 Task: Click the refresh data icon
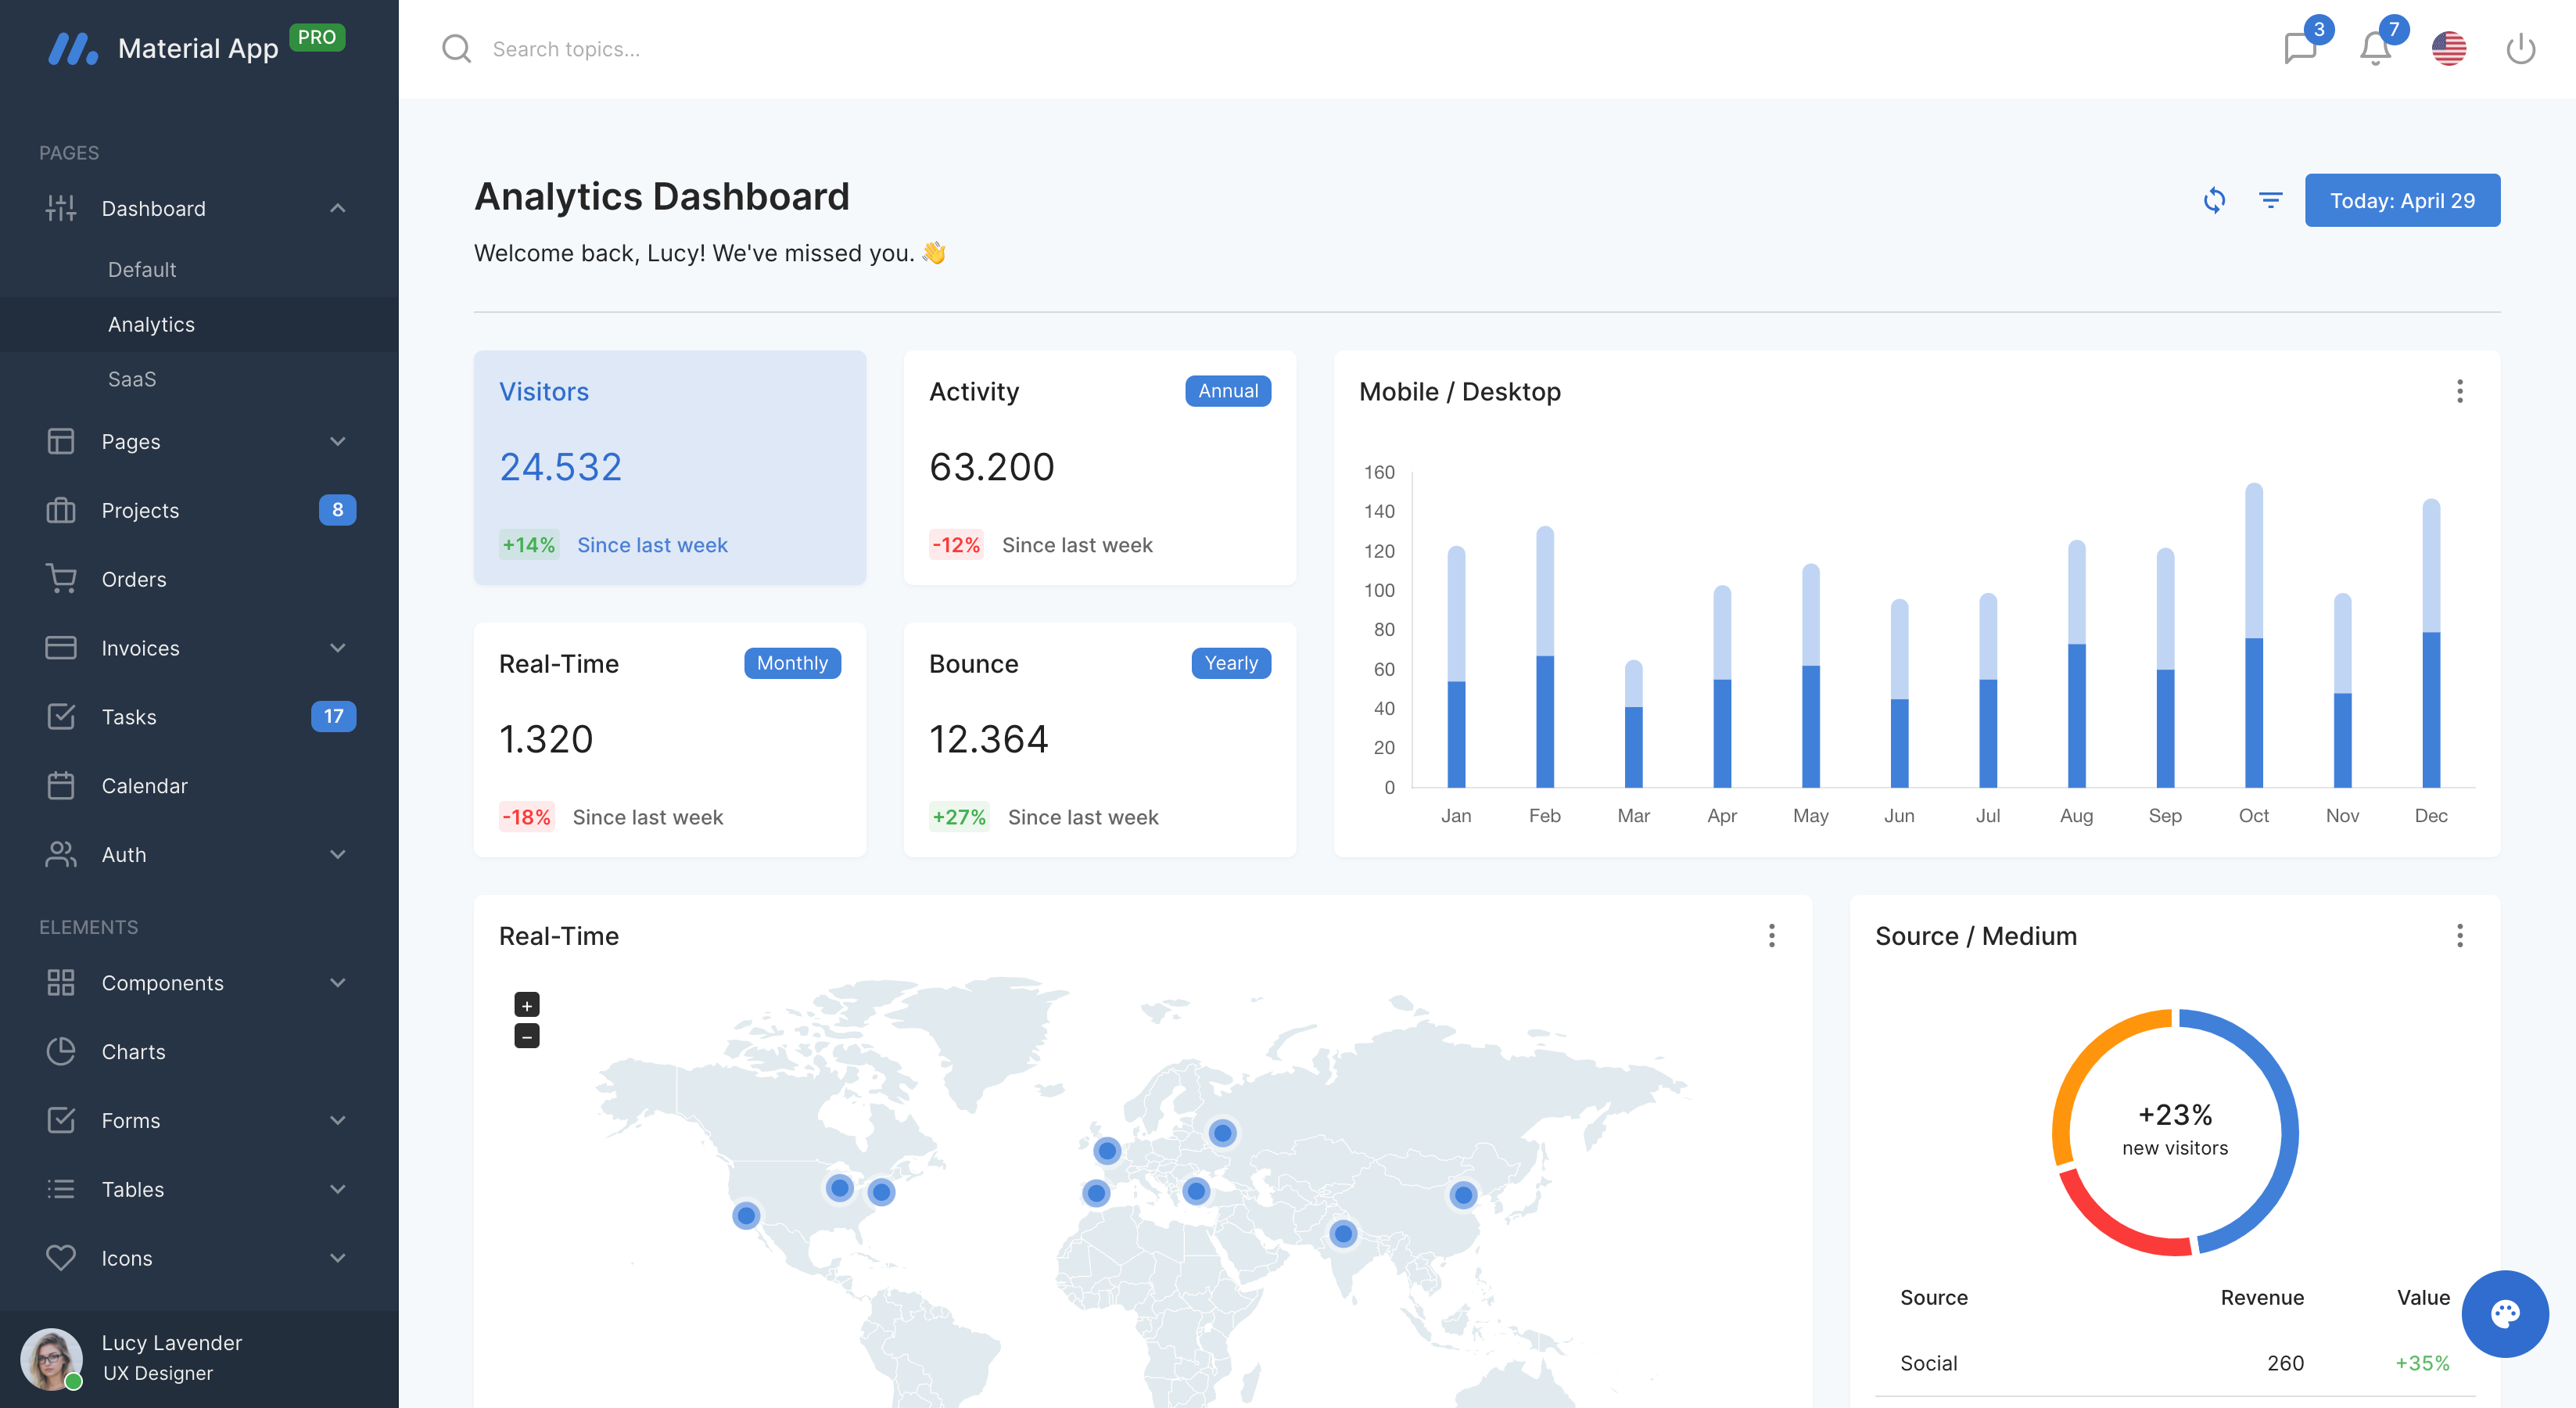[2214, 200]
